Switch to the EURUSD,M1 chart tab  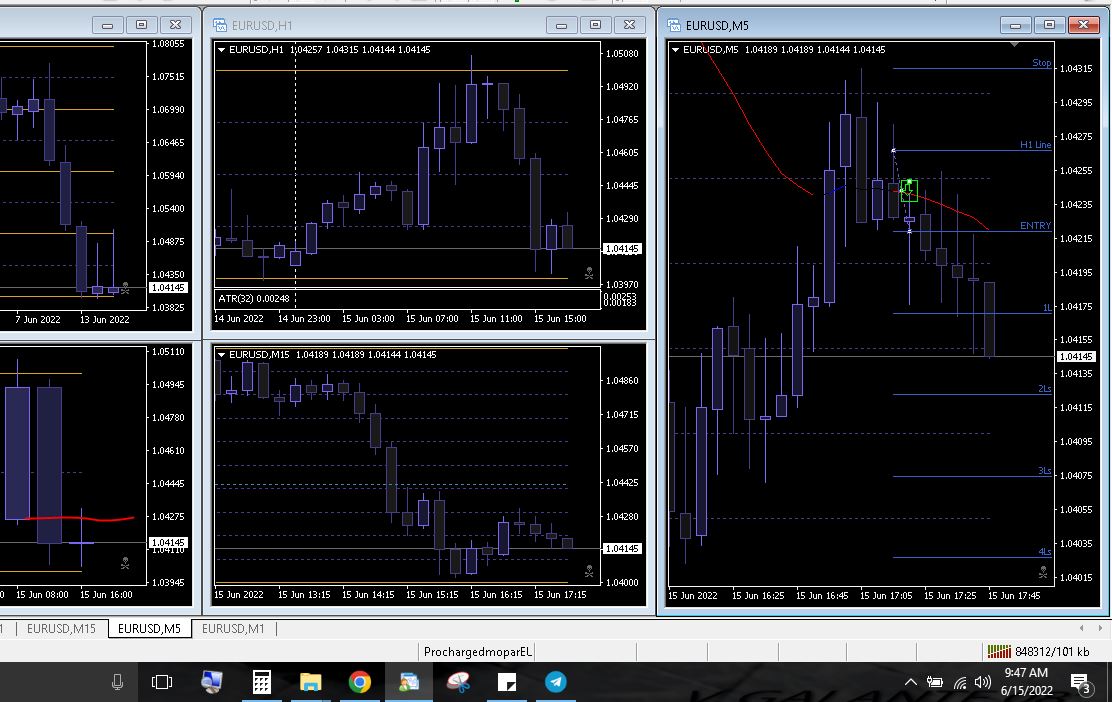pyautogui.click(x=233, y=628)
